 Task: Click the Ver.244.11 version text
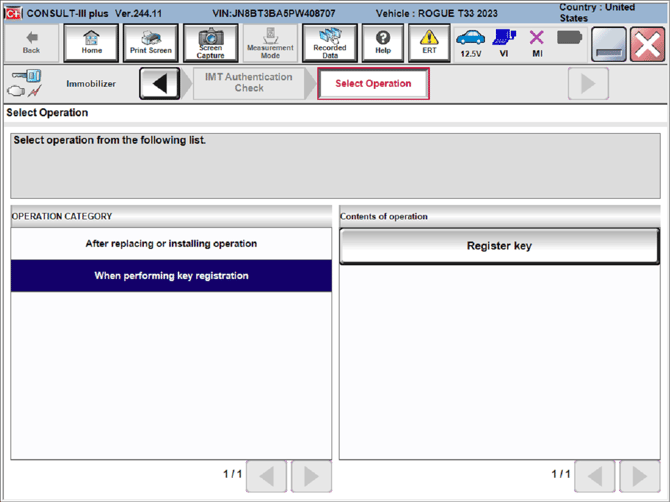tap(138, 14)
